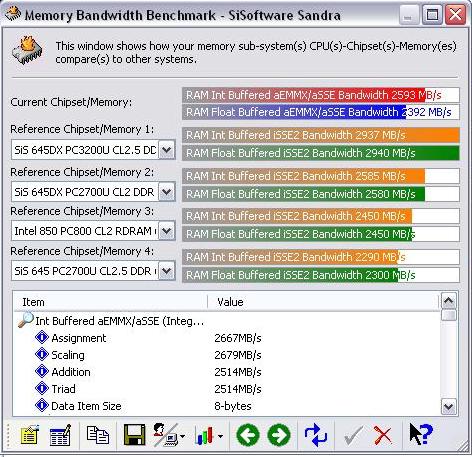Close the Memory Bandwidth Benchmark window
This screenshot has height=457, width=472.
click(x=455, y=15)
